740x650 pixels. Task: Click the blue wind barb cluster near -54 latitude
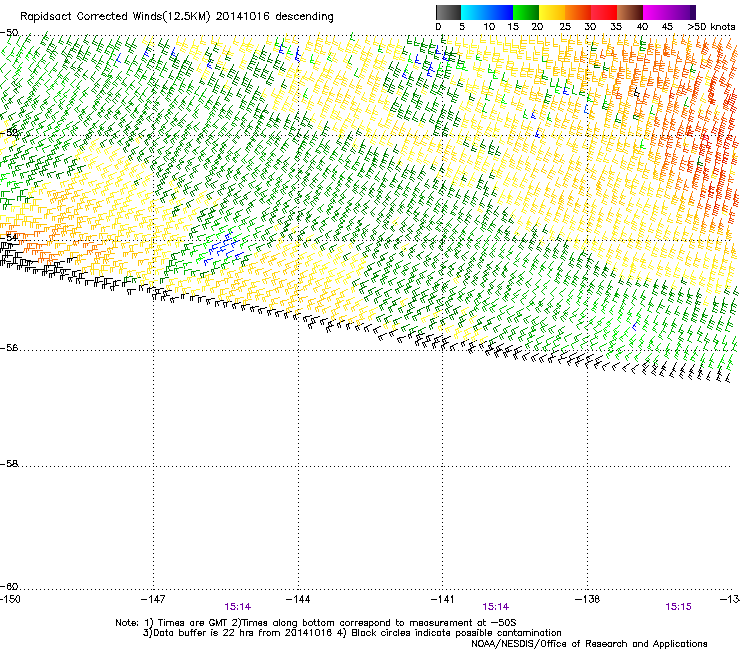click(223, 248)
